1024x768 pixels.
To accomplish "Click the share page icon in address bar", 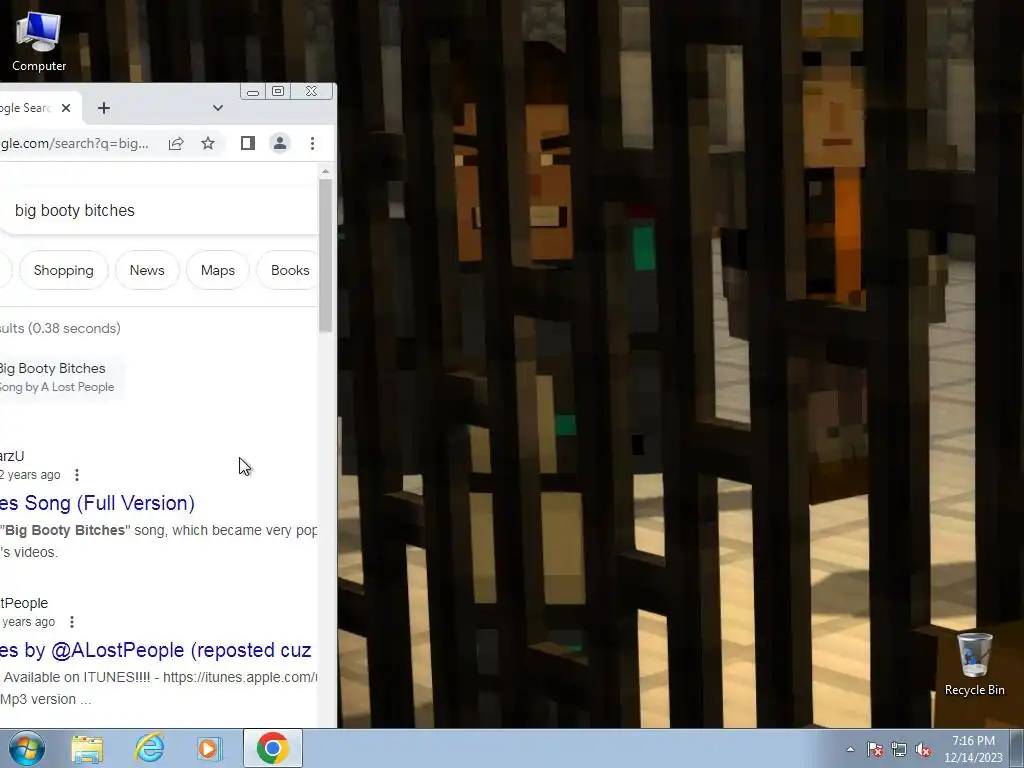I will [176, 143].
